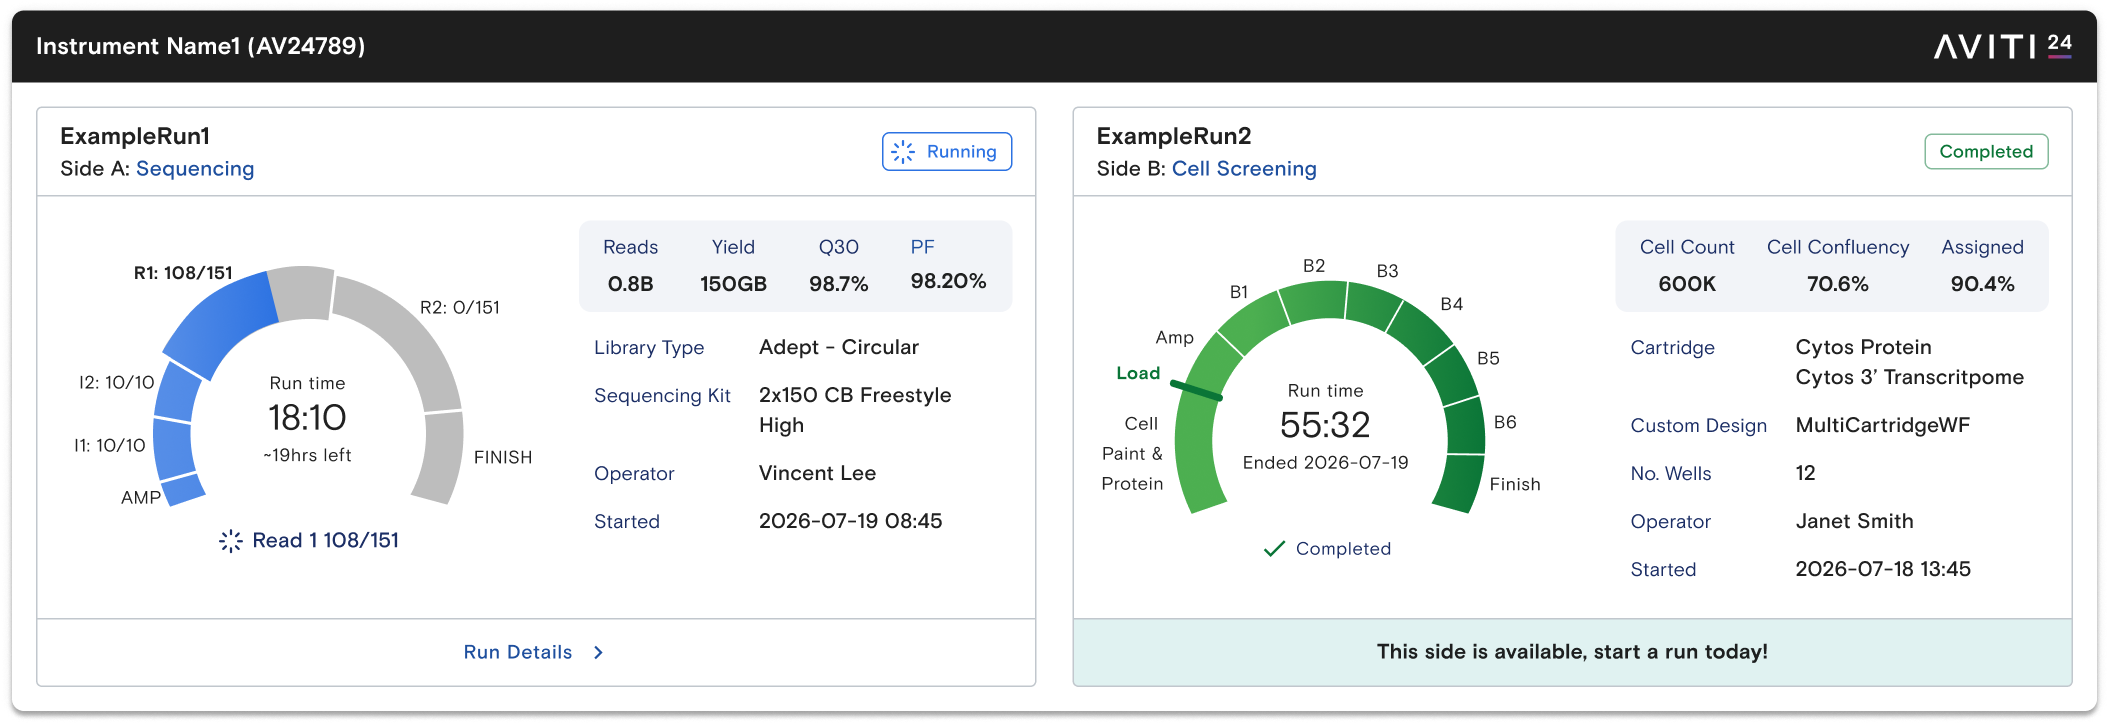Click the Sequencing link for Side A
Image resolution: width=2109 pixels, height=725 pixels.
[x=195, y=169]
